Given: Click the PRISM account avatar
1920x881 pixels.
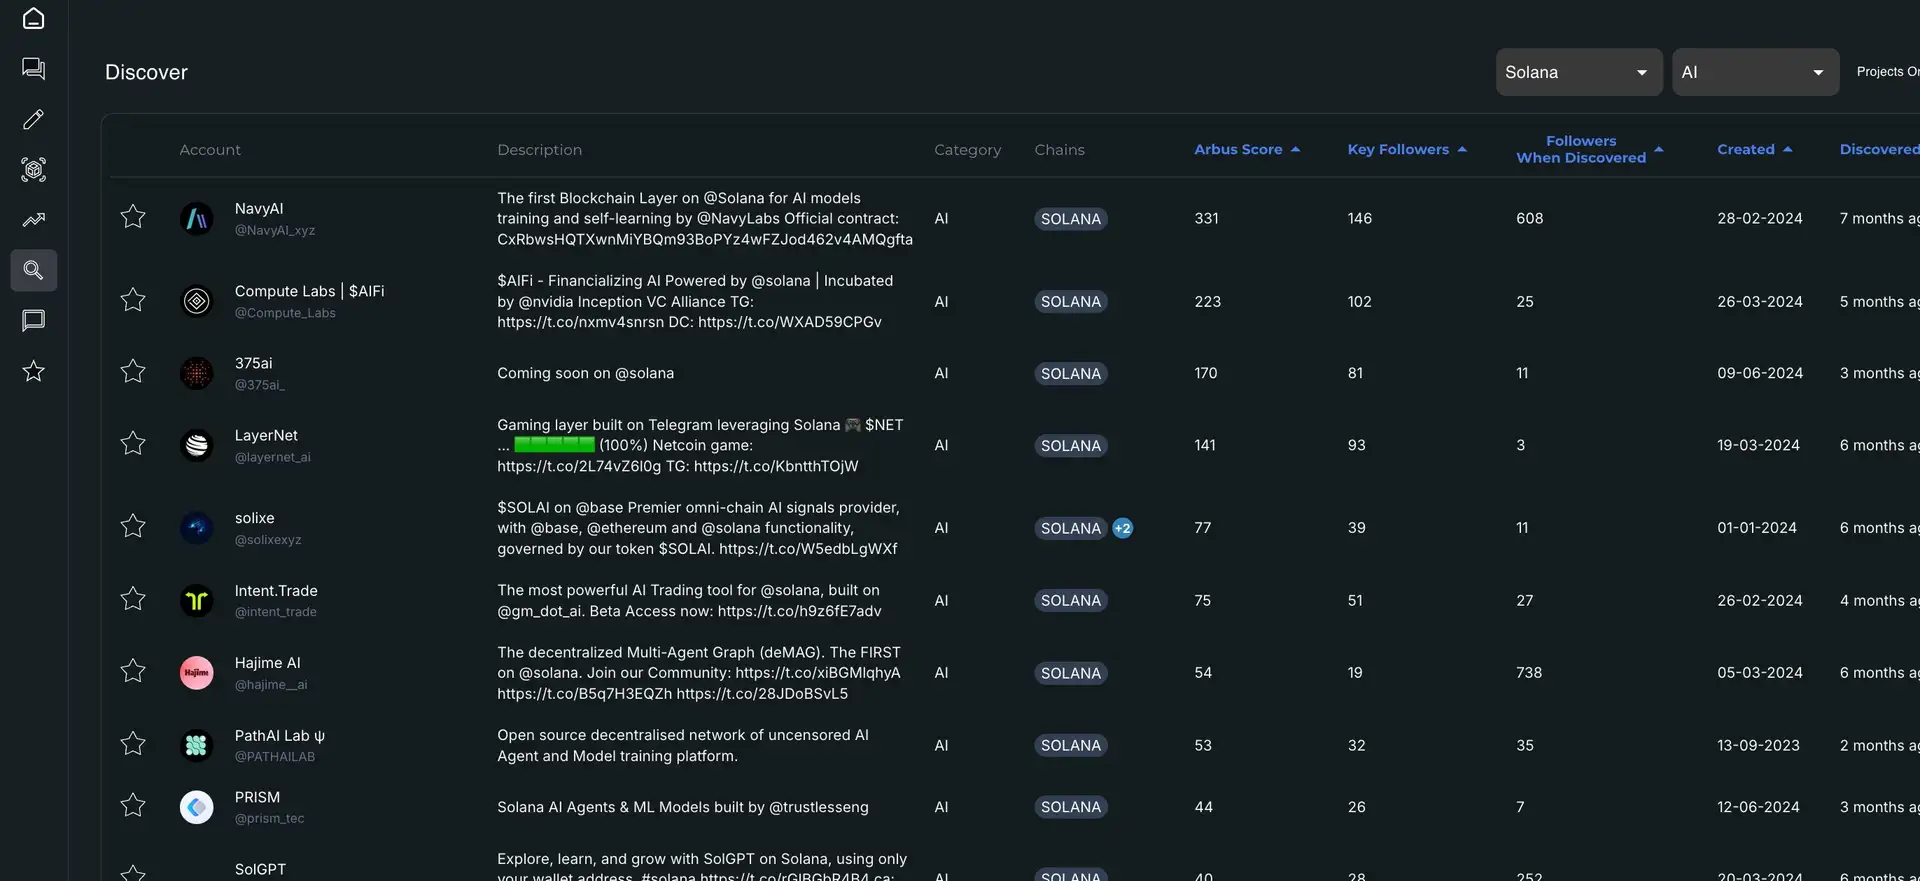Looking at the screenshot, I should (197, 807).
